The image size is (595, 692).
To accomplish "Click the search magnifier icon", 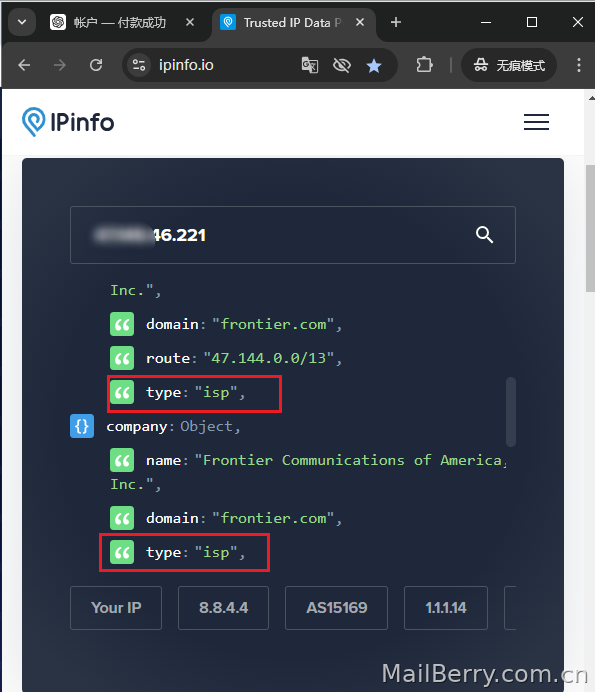I will pyautogui.click(x=484, y=235).
